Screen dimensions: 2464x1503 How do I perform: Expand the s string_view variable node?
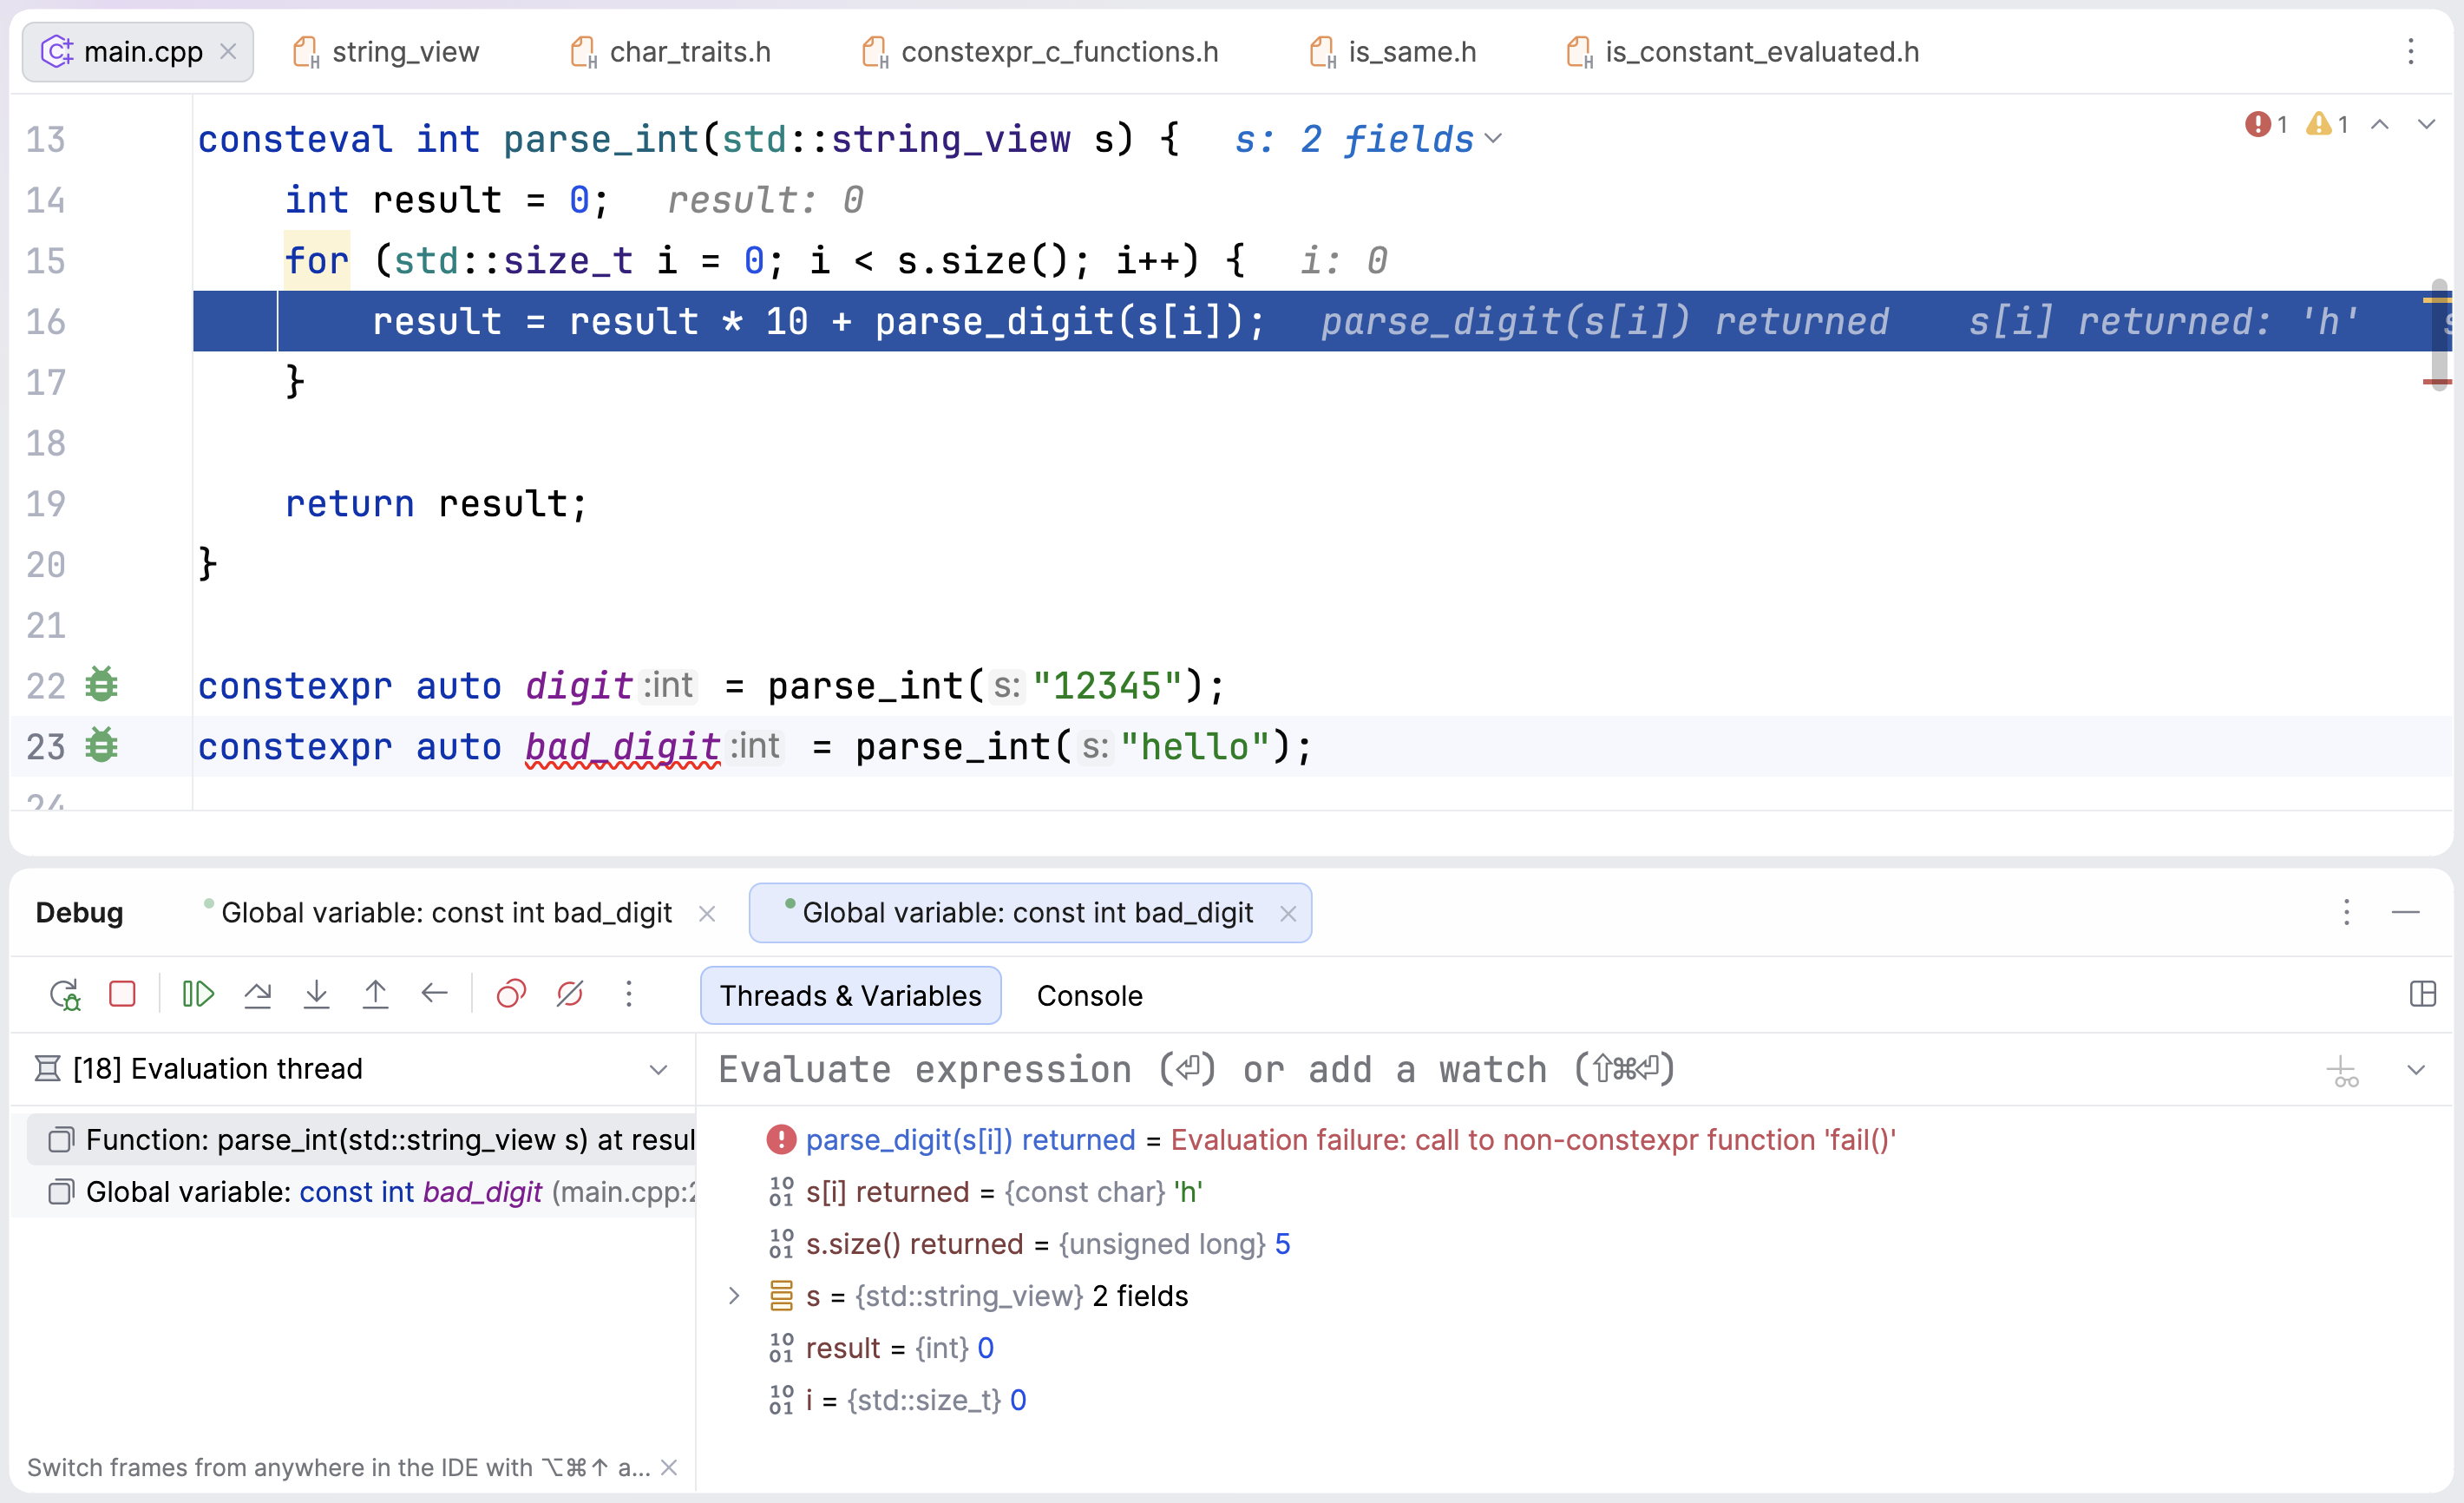click(734, 1296)
